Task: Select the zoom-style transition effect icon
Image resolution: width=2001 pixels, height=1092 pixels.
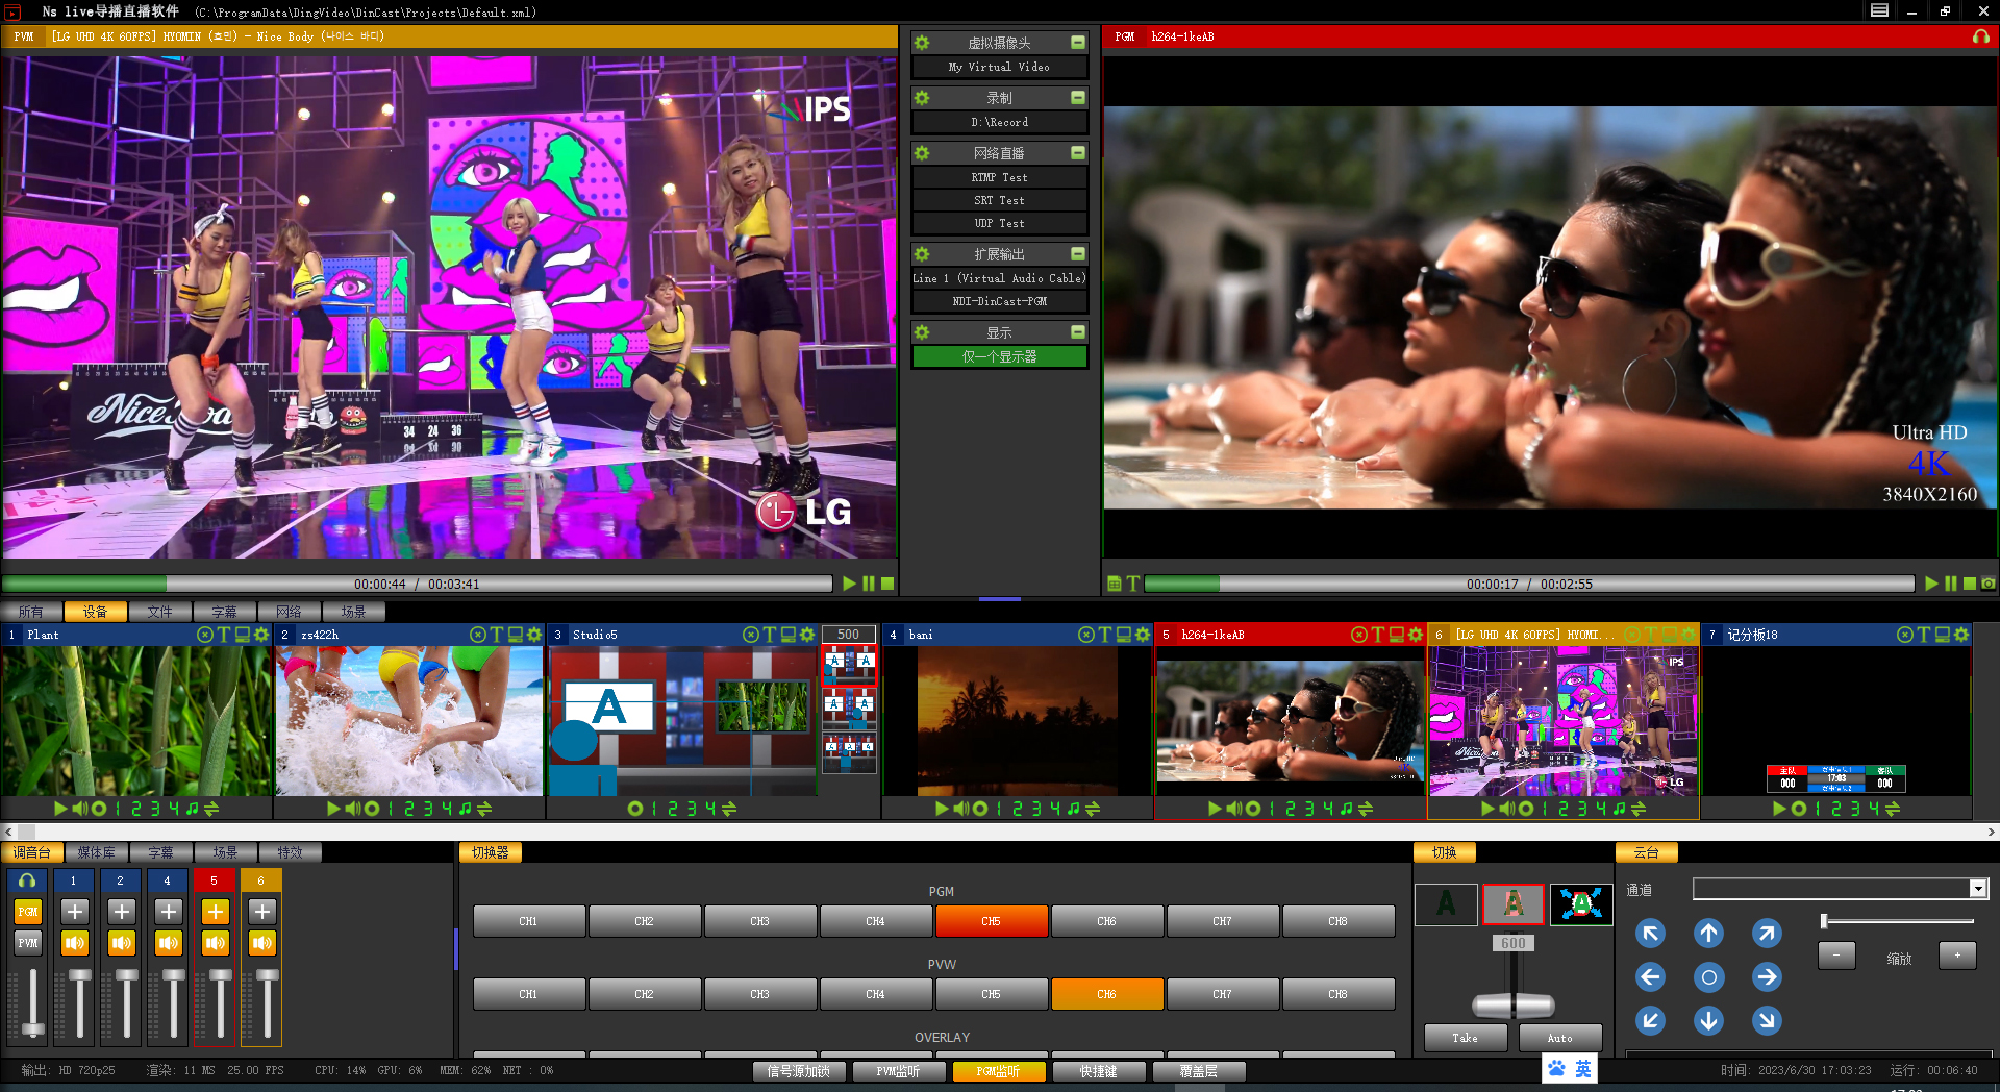Action: pos(1580,904)
